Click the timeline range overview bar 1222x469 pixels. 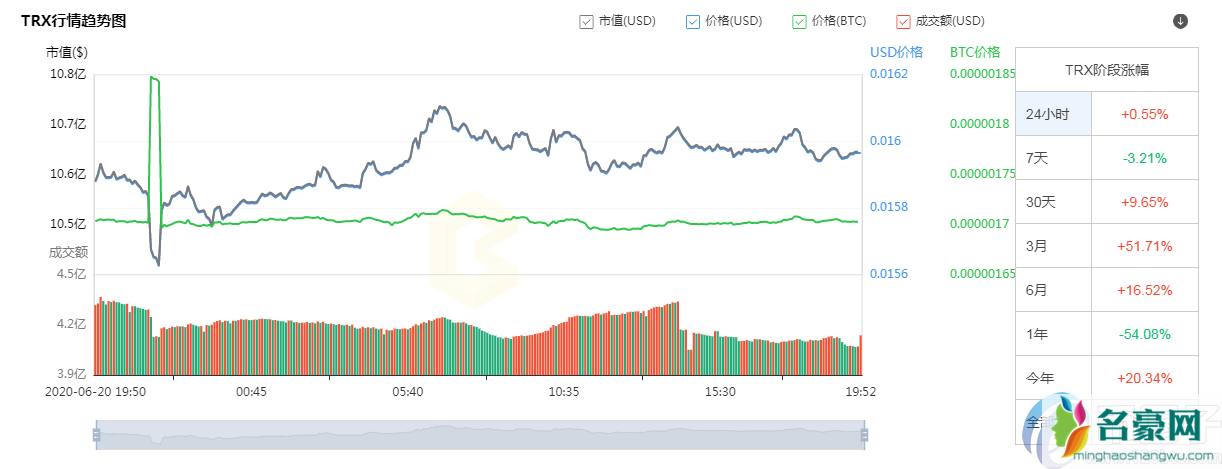click(480, 434)
